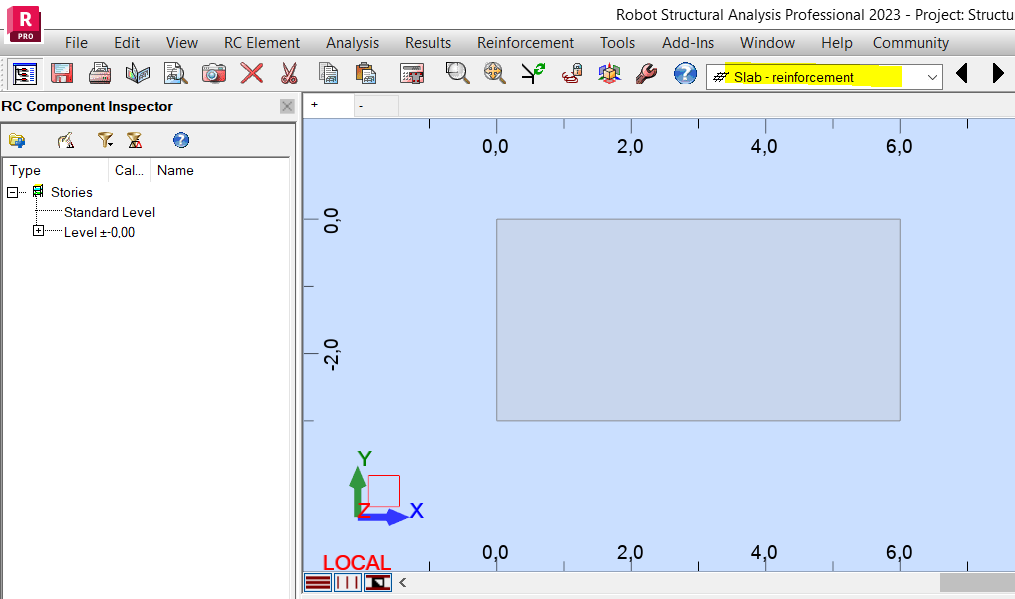Open the RC Element menu
The width and height of the screenshot is (1015, 599).
[261, 43]
